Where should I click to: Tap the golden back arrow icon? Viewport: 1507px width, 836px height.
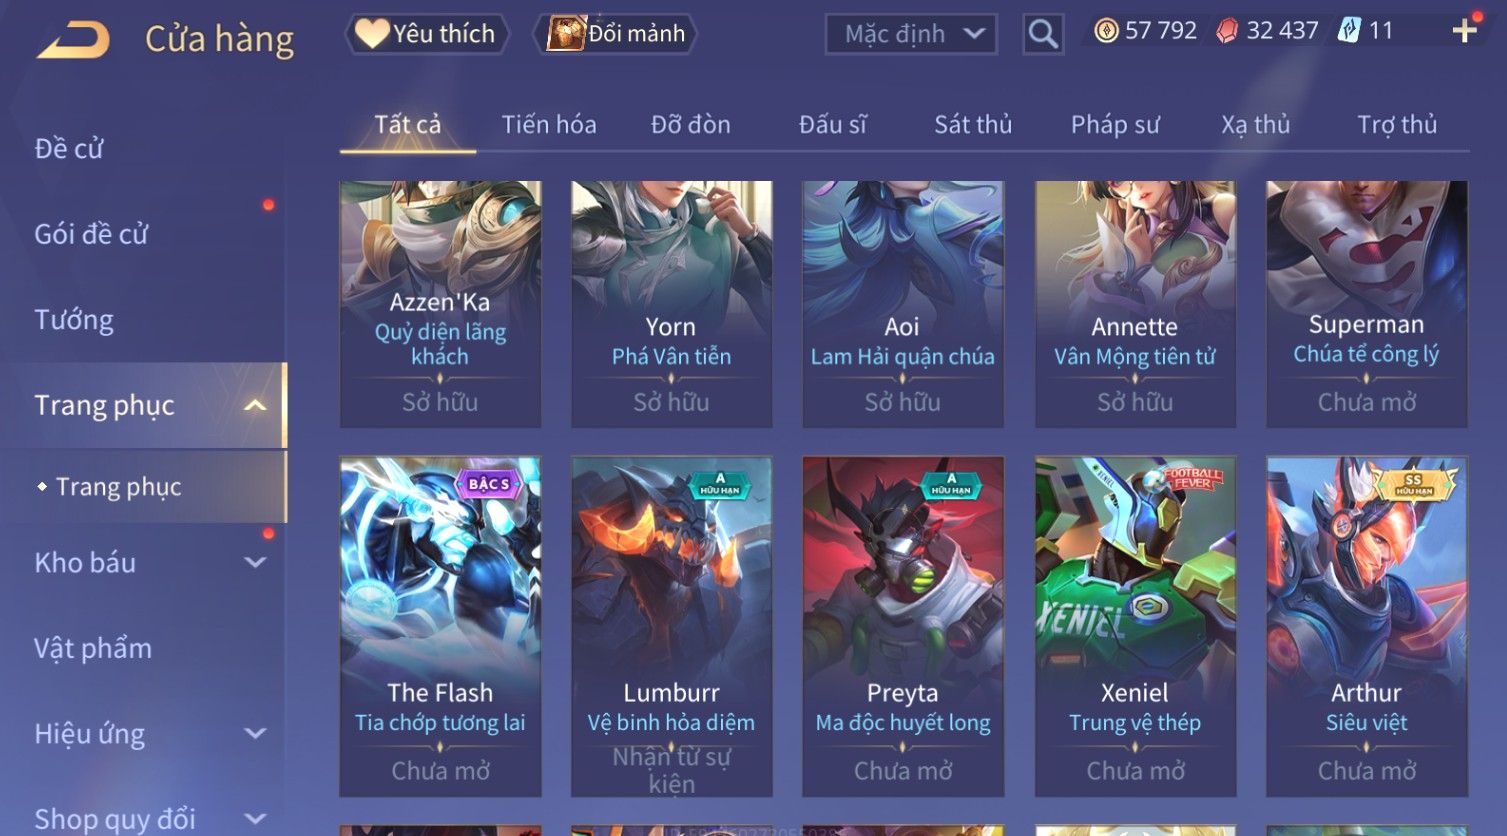coord(73,40)
